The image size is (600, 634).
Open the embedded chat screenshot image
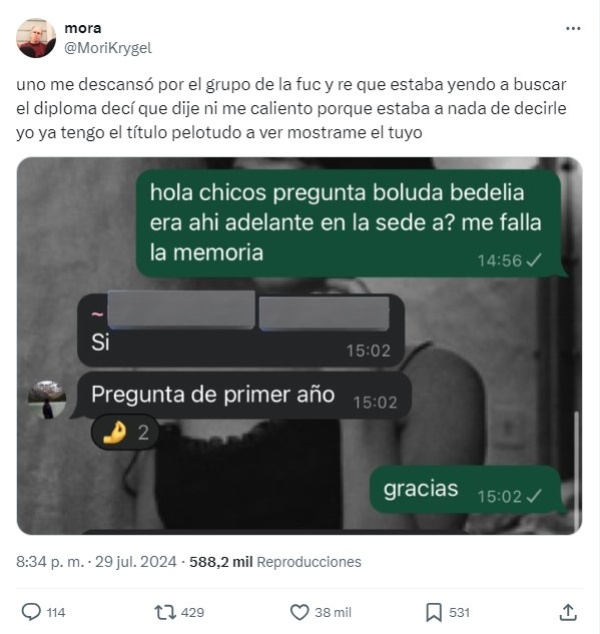(x=300, y=346)
